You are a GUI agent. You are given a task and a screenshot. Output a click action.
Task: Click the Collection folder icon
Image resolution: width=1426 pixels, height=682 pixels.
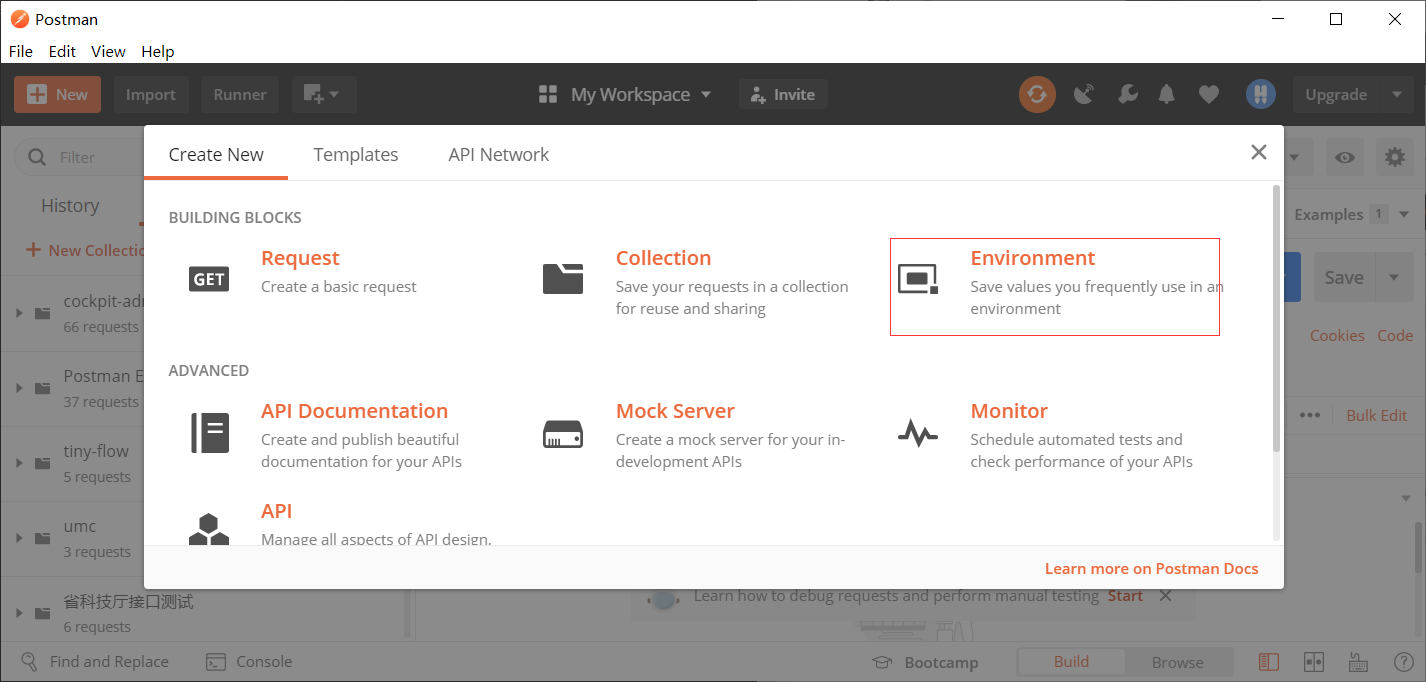click(563, 279)
